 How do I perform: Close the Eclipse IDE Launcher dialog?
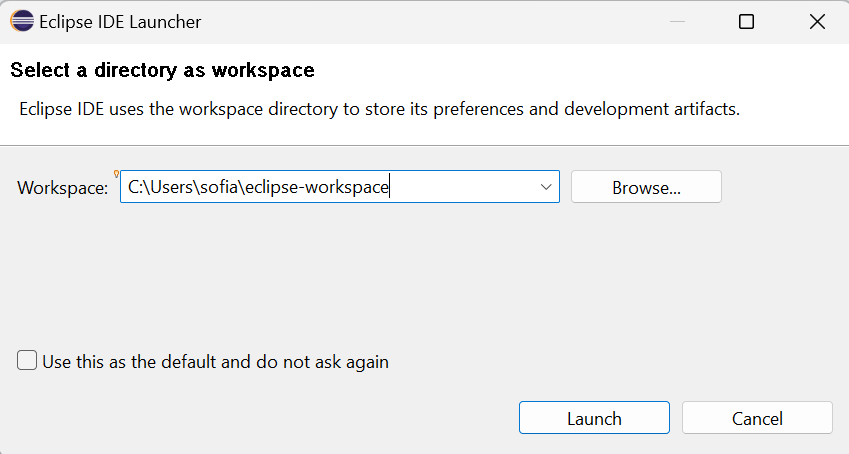[x=817, y=22]
